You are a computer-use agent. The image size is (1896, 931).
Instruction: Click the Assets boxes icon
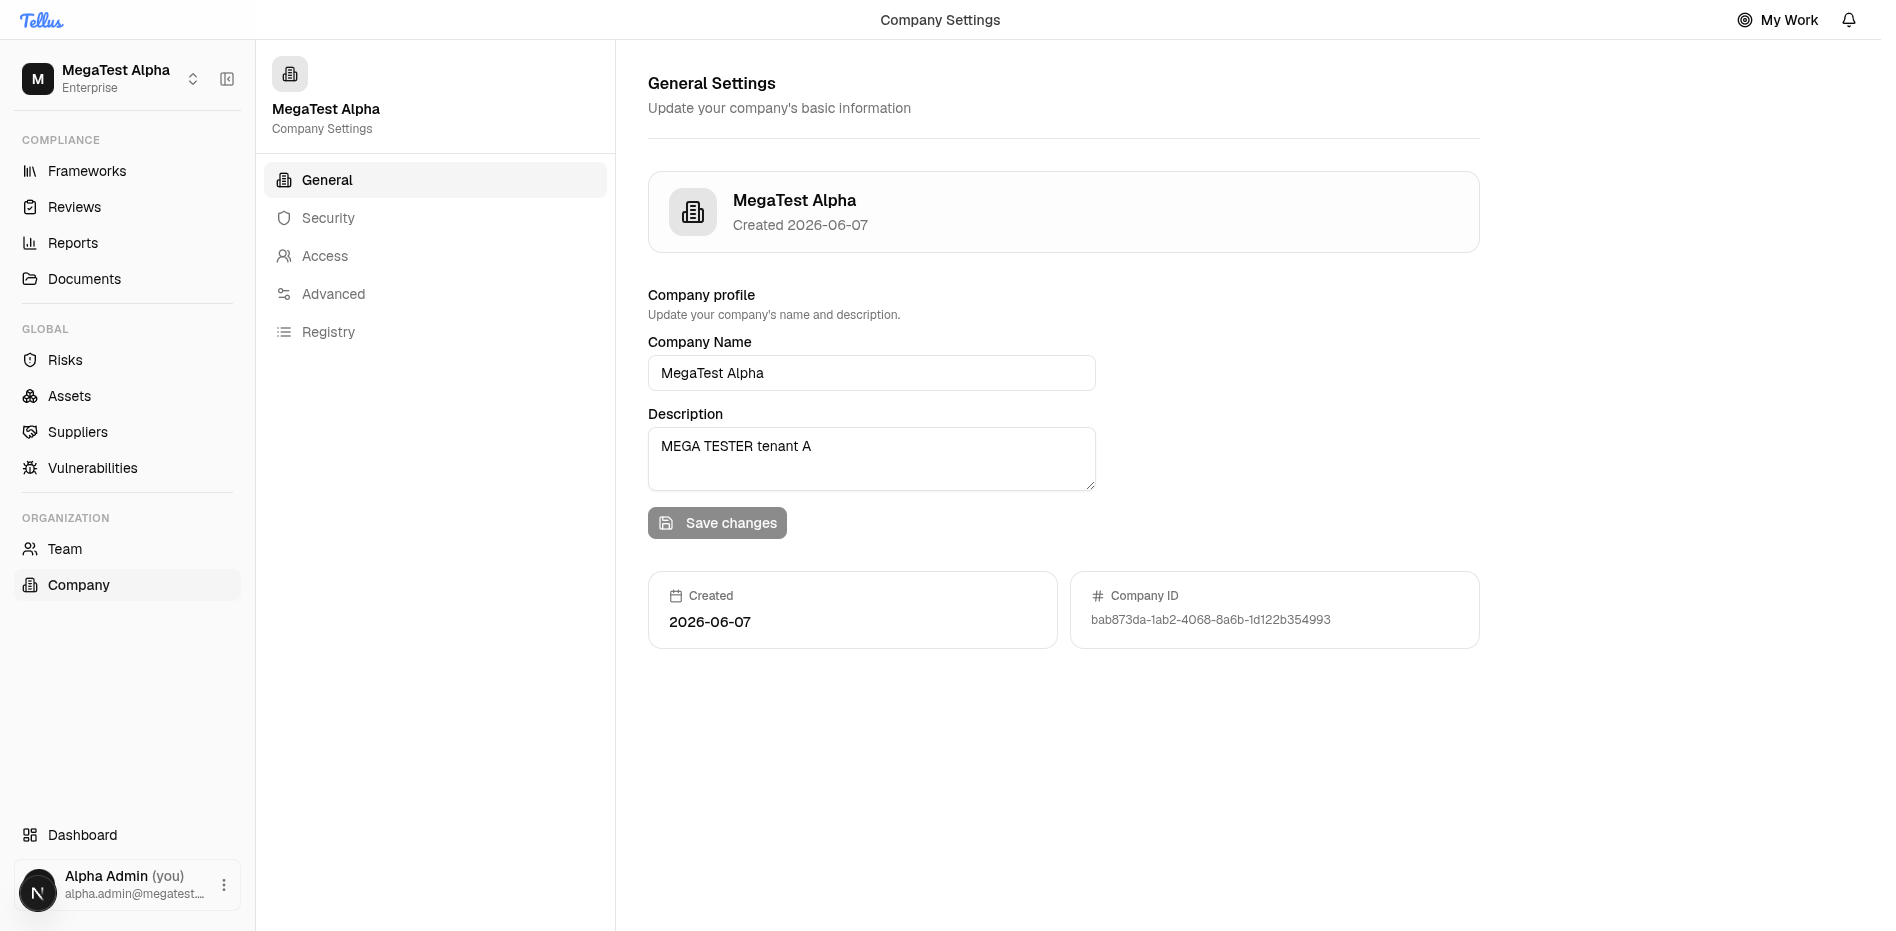pyautogui.click(x=30, y=396)
